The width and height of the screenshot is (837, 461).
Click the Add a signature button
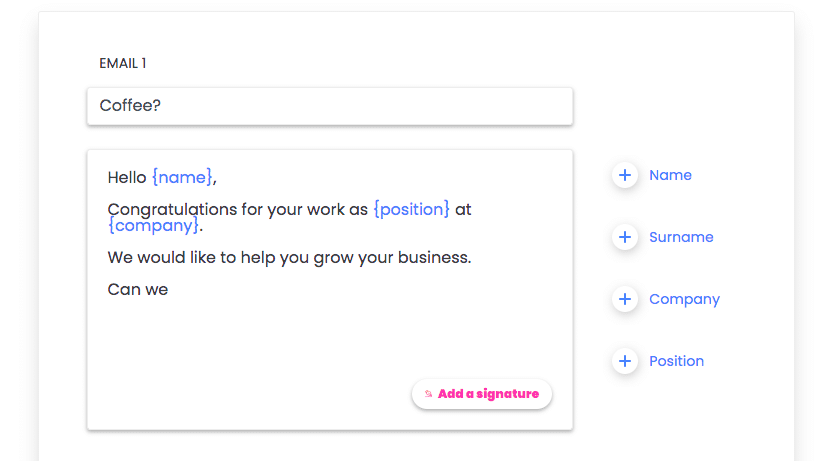[481, 394]
